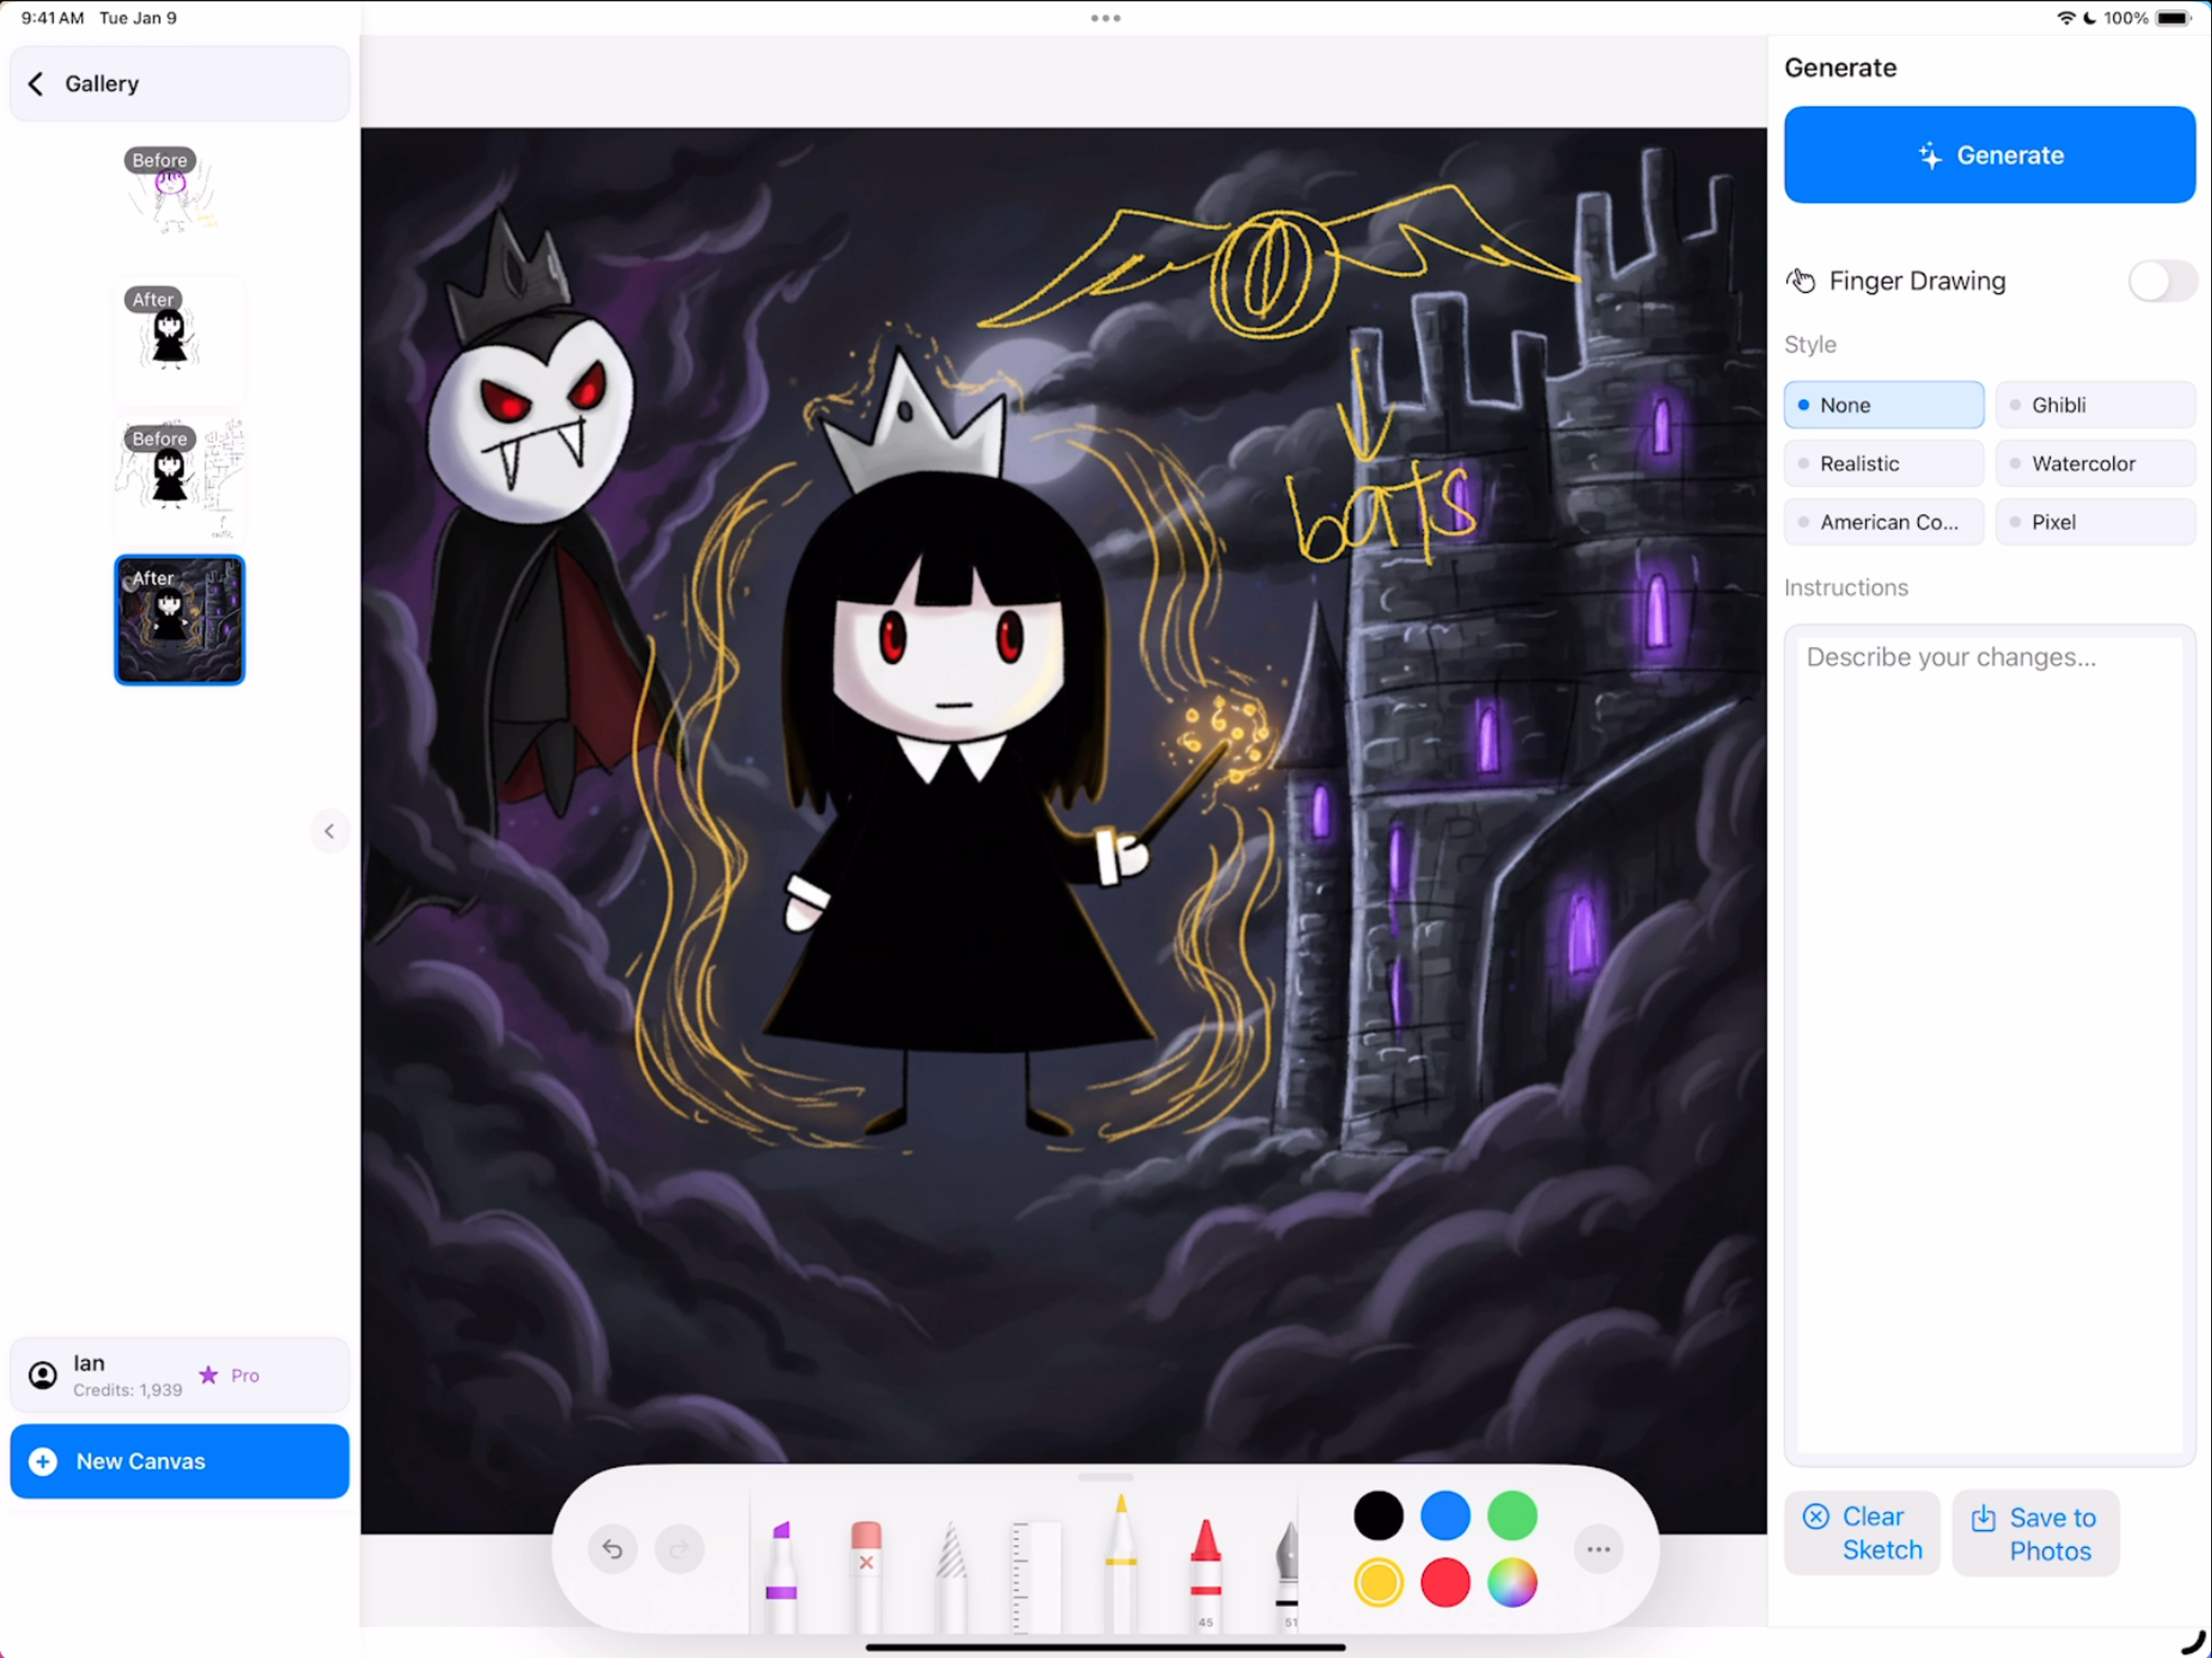Pick the ruler tool
This screenshot has height=1658, width=2212.
click(x=1036, y=1575)
